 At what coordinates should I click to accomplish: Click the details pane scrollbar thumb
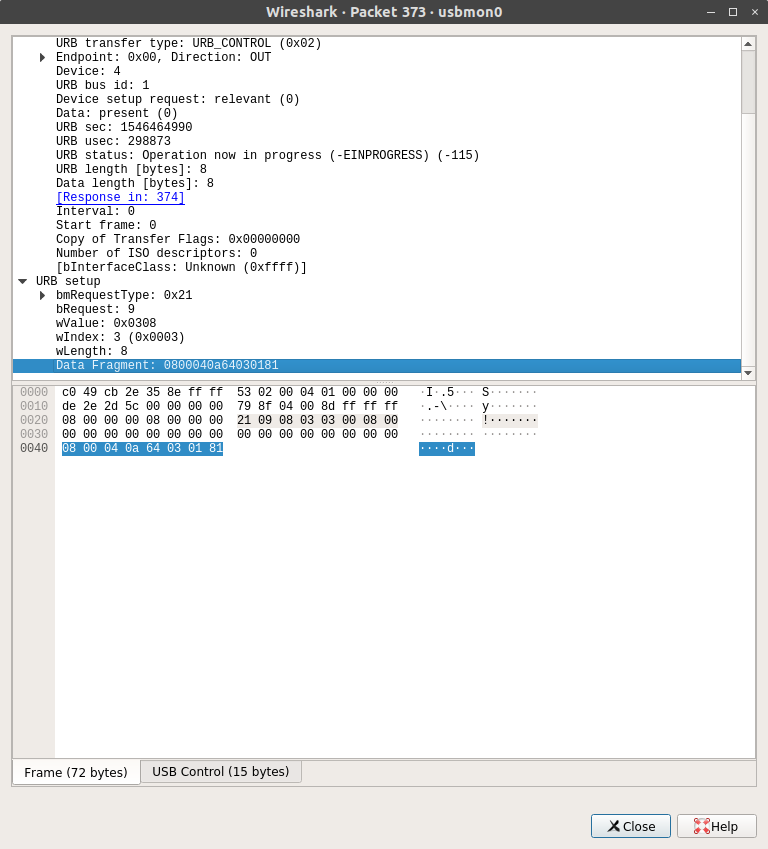pos(748,82)
